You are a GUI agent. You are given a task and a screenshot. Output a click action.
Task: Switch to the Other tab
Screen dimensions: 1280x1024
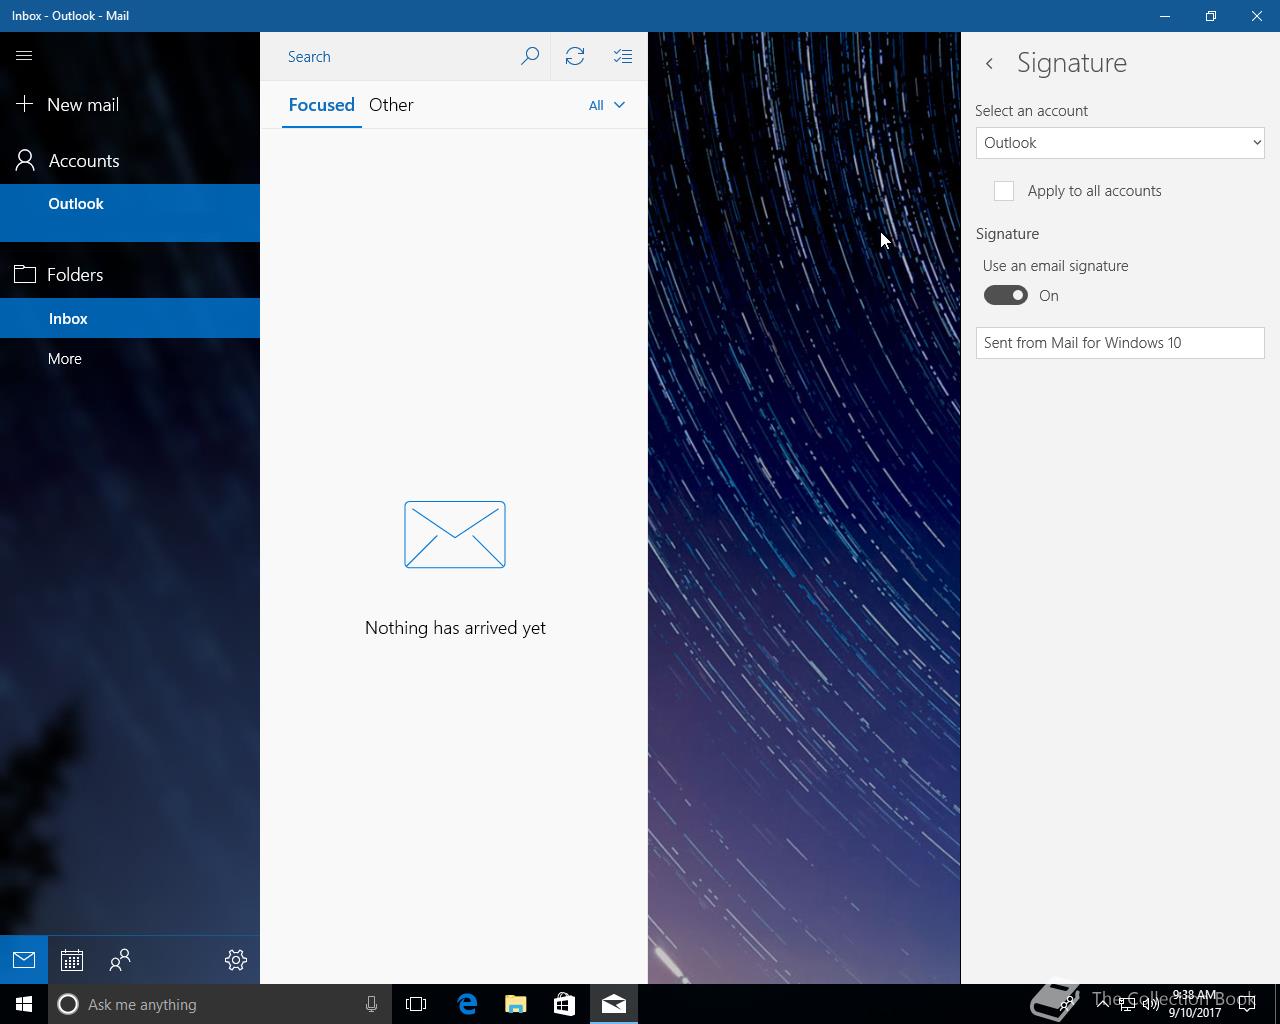(391, 105)
